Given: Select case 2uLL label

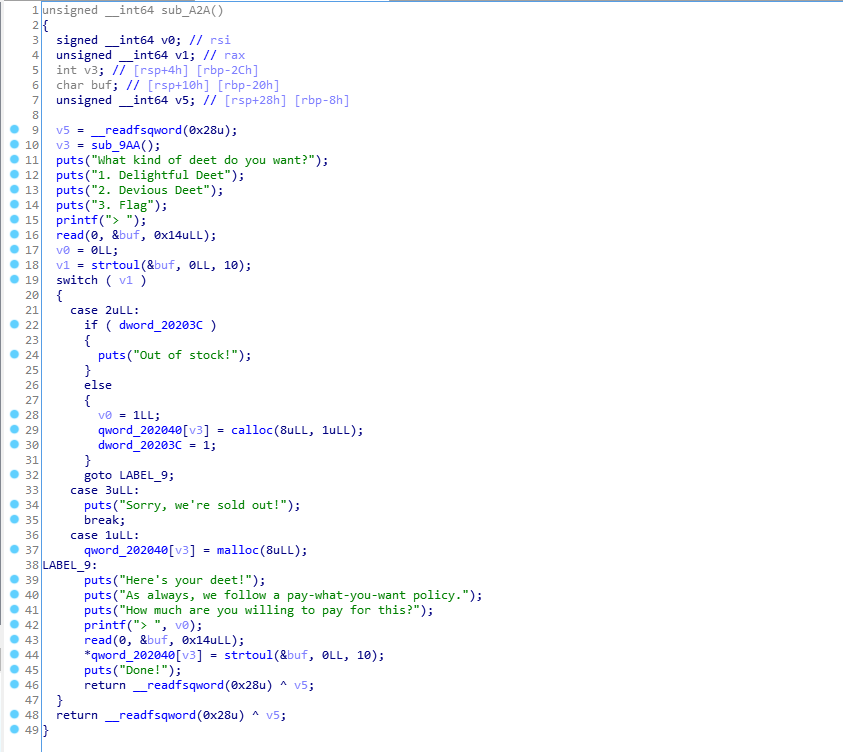Looking at the screenshot, I should pos(105,310).
